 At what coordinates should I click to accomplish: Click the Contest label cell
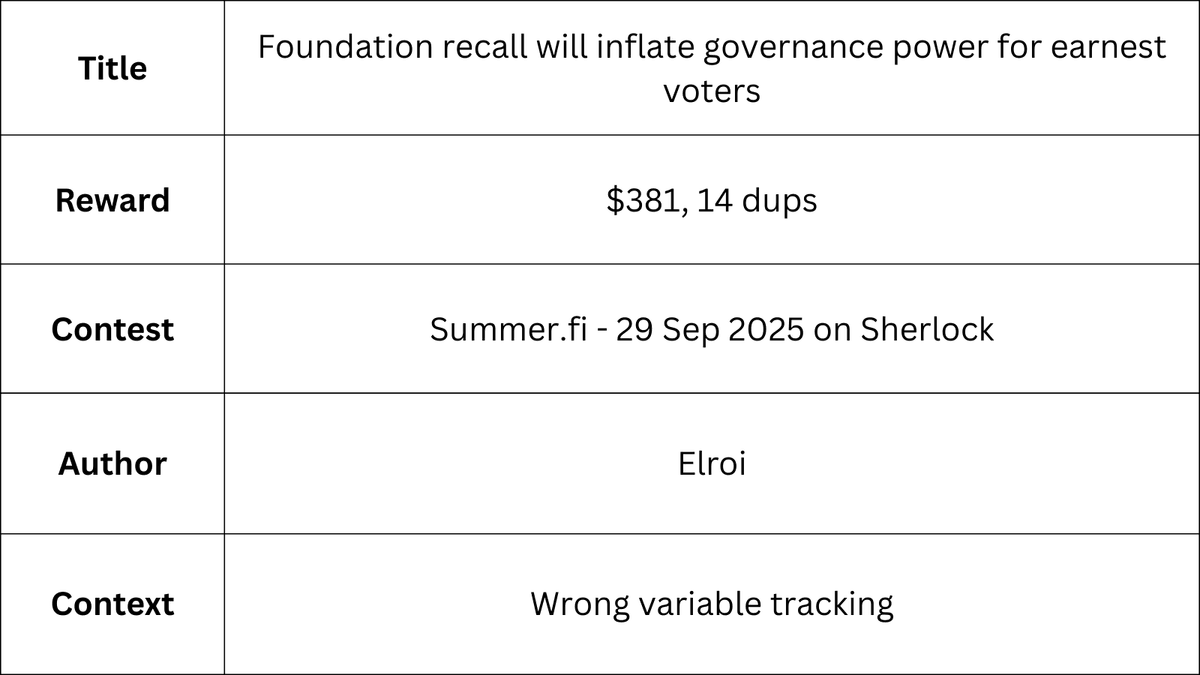coord(112,329)
